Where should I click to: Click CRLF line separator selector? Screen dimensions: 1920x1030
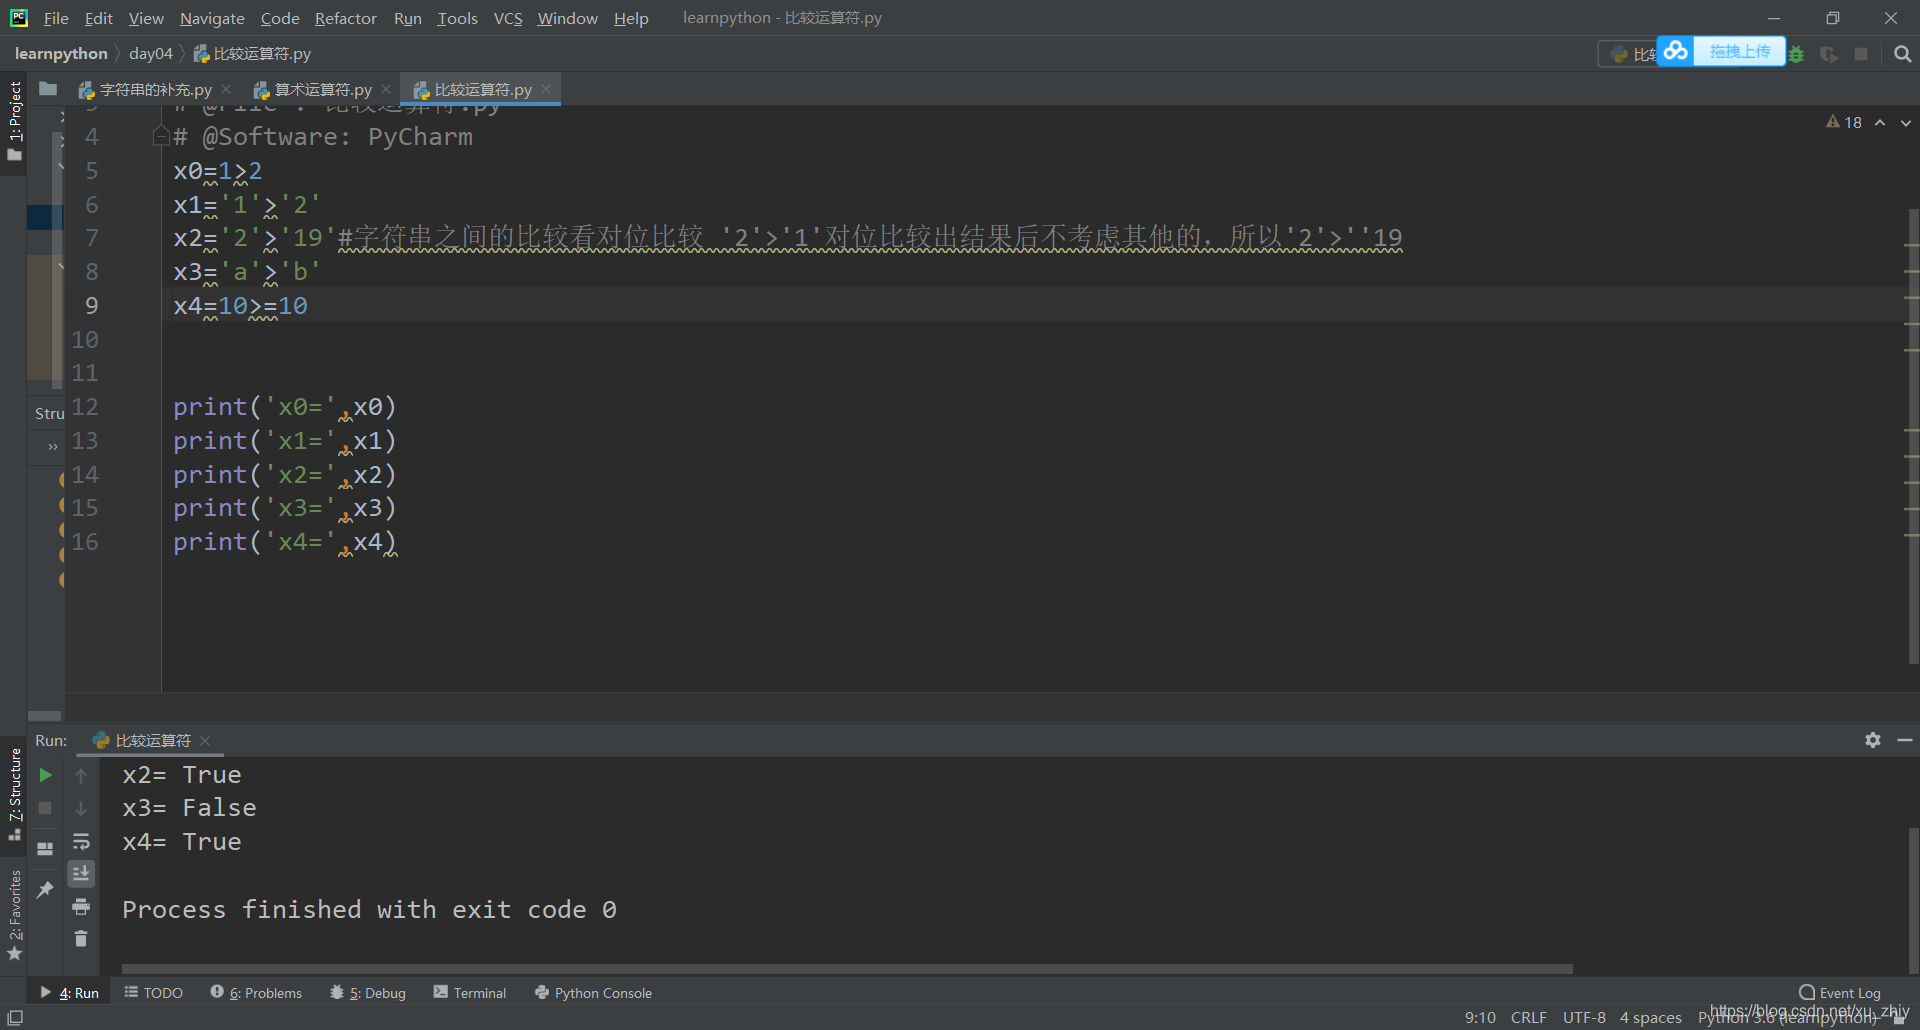pos(1528,1017)
